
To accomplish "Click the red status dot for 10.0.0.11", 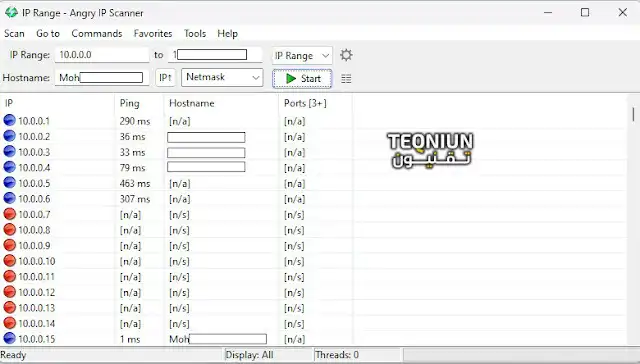I will [9, 276].
